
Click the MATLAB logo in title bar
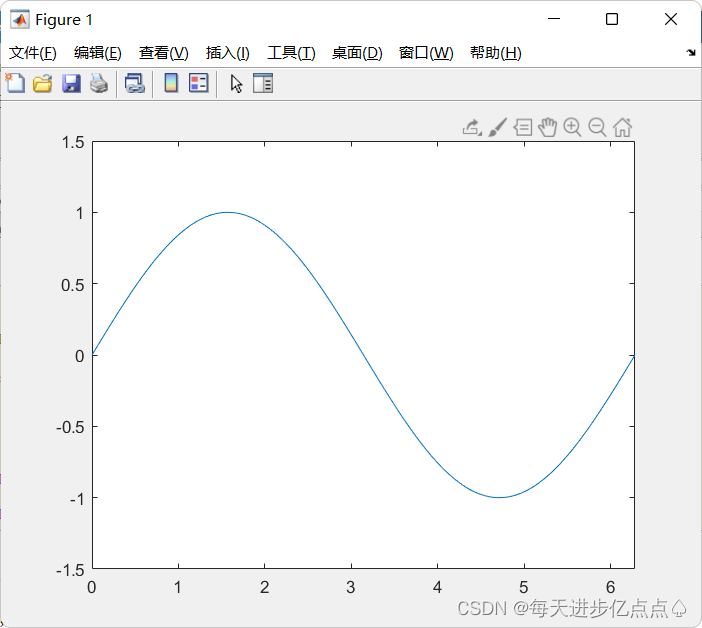point(20,19)
